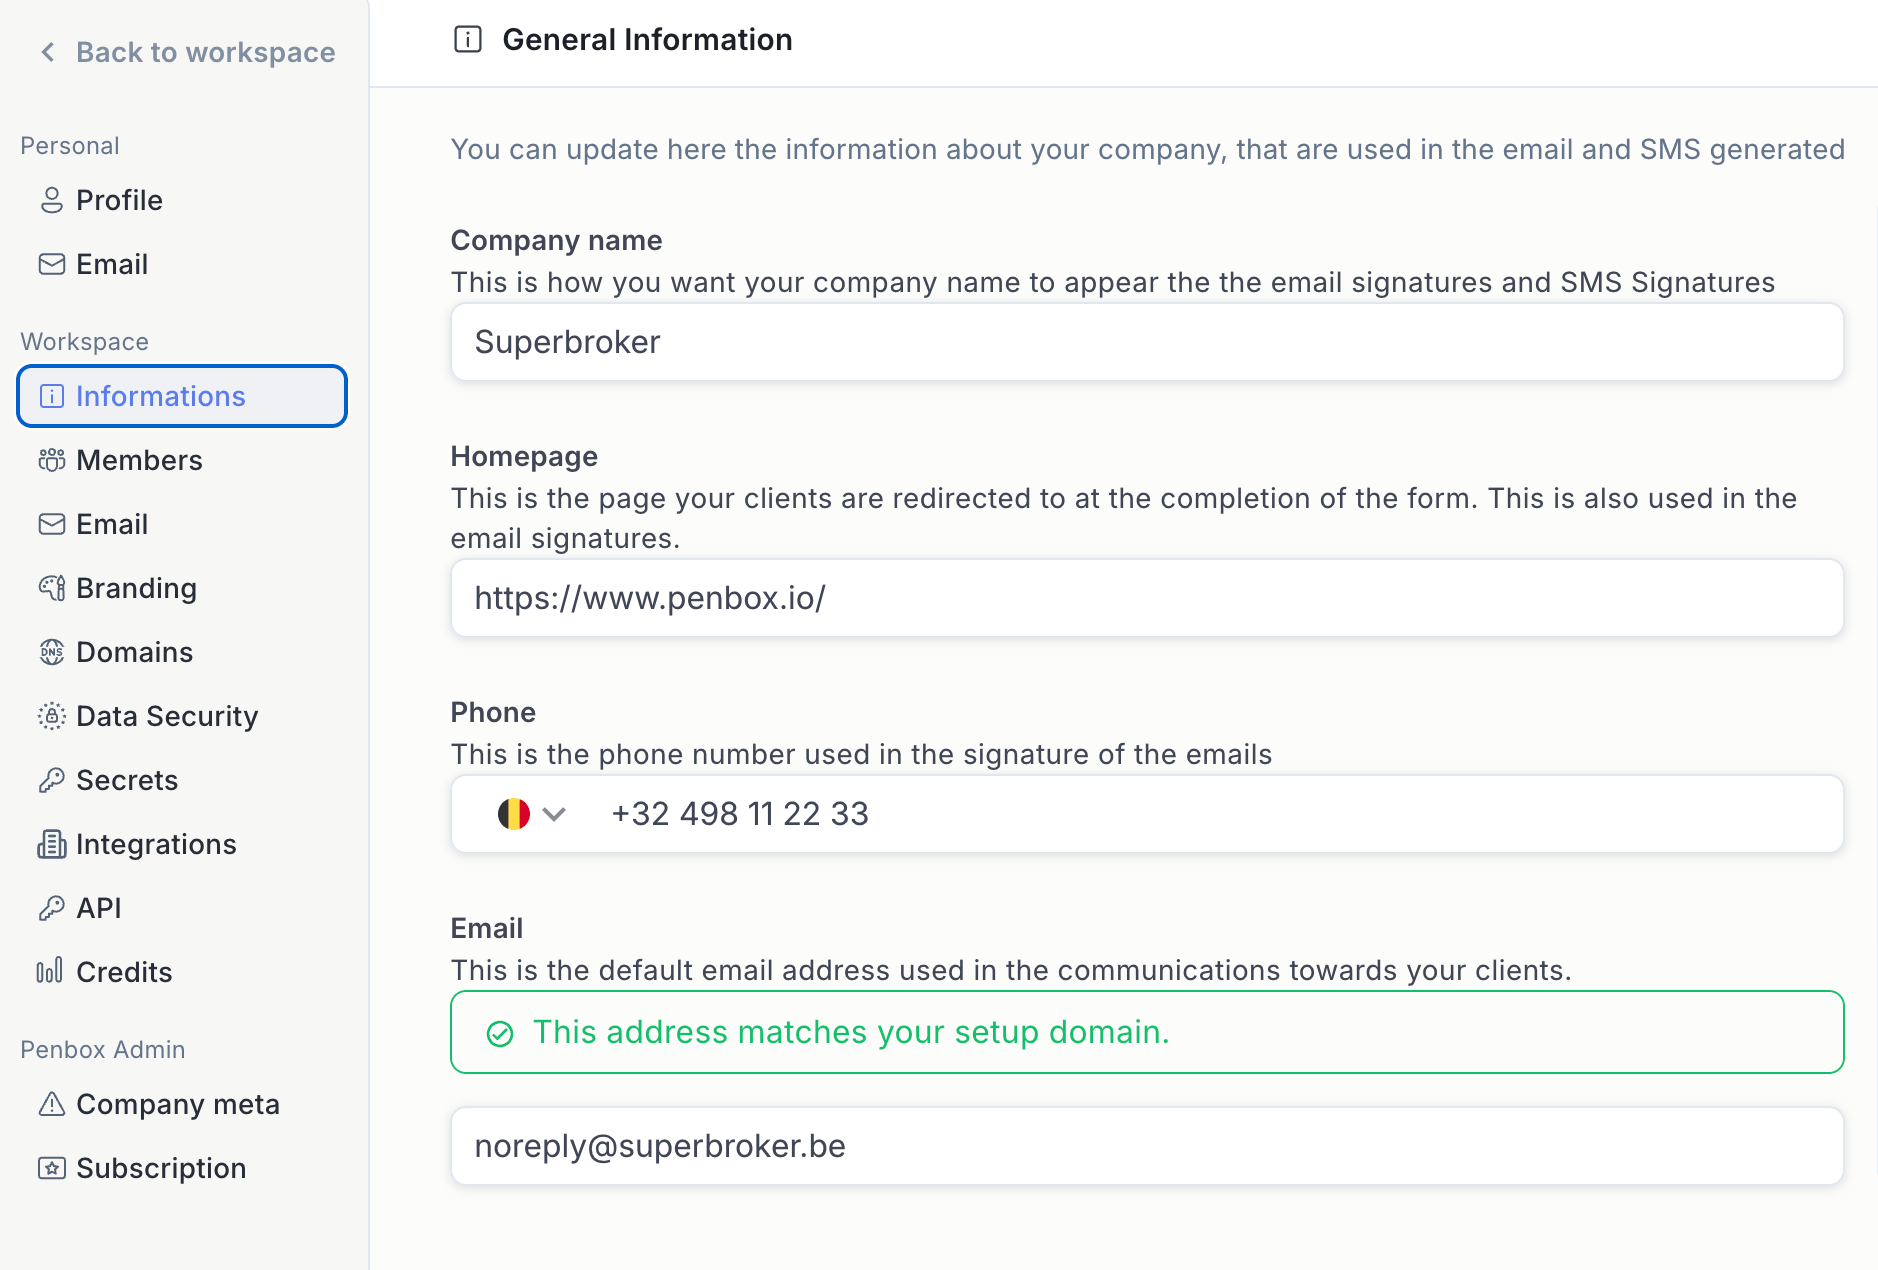Click the General Information header info icon
This screenshot has height=1270, width=1878.
(x=468, y=39)
